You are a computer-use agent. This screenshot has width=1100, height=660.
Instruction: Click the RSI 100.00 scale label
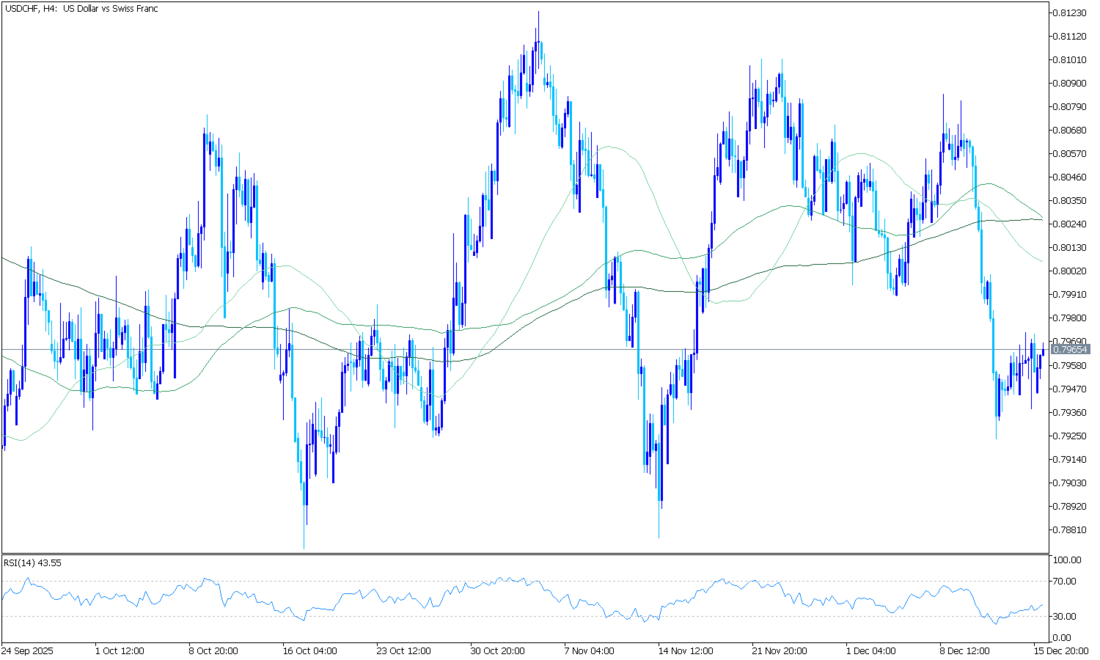(1068, 560)
